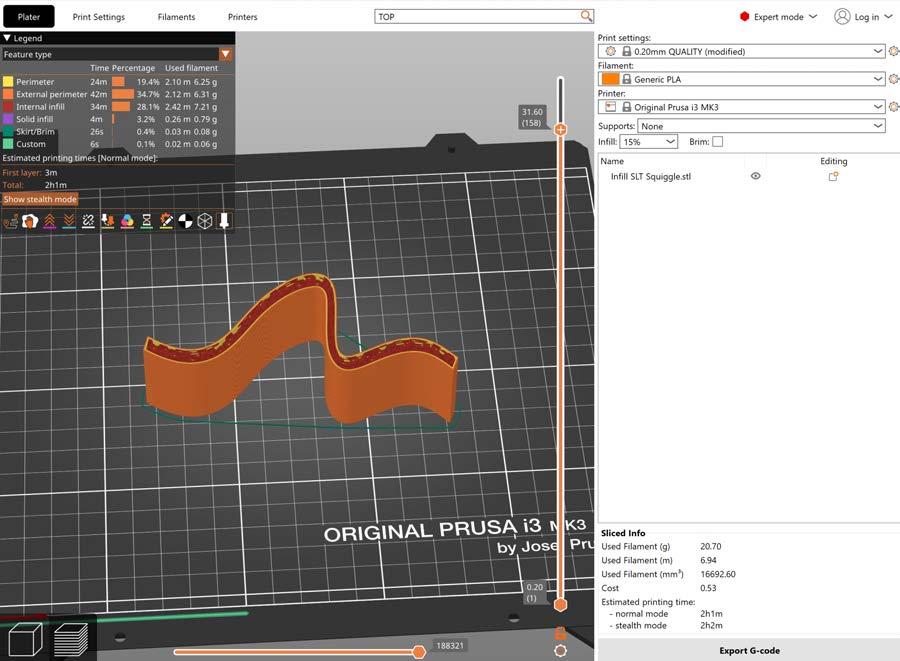
Task: Toggle the pause prints hourglass icon
Action: (x=147, y=221)
